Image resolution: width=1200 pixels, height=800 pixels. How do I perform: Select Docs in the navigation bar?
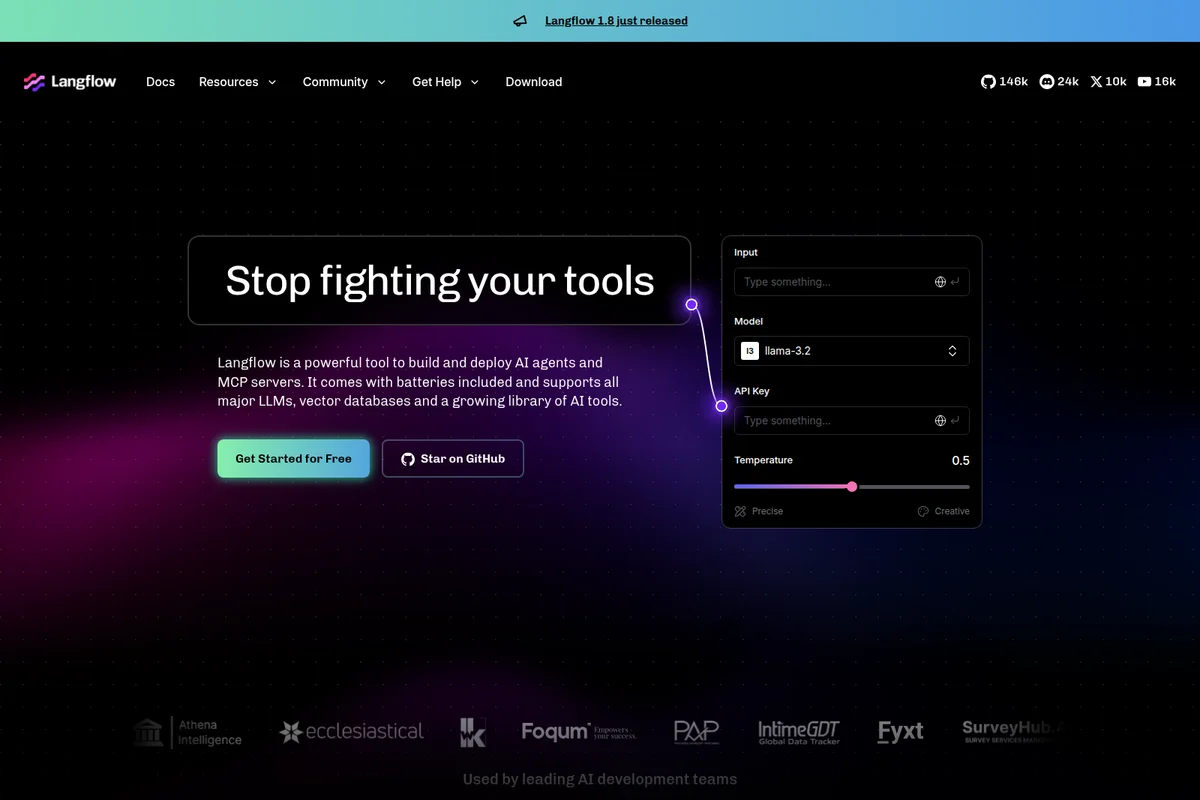coord(160,82)
